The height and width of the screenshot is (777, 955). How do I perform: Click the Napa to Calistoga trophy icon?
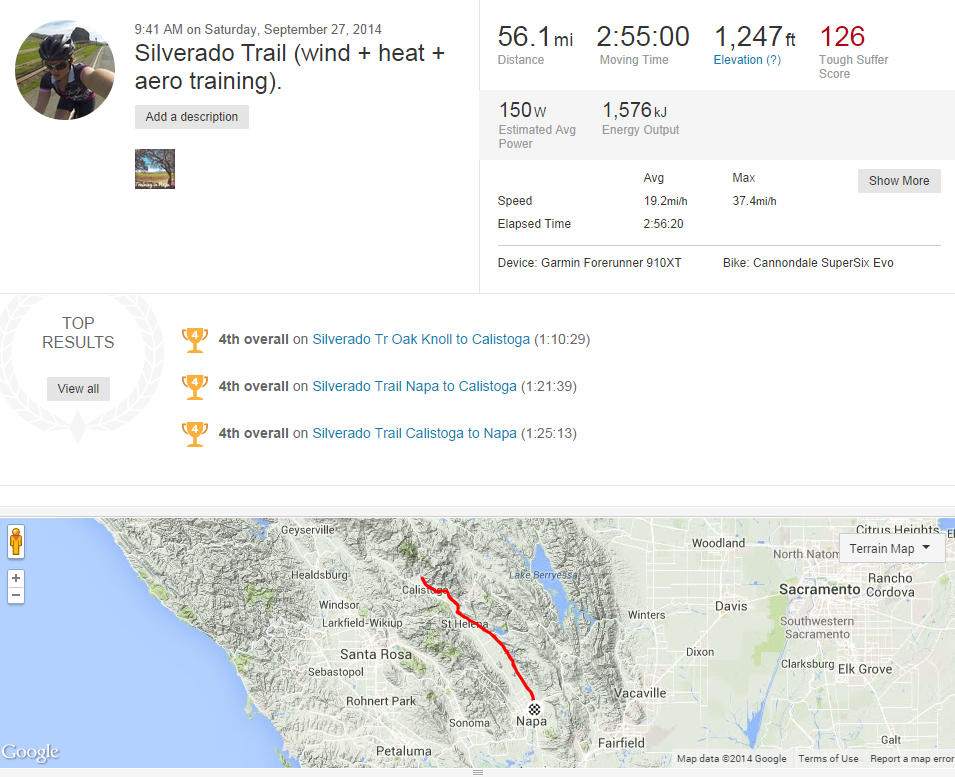click(194, 386)
